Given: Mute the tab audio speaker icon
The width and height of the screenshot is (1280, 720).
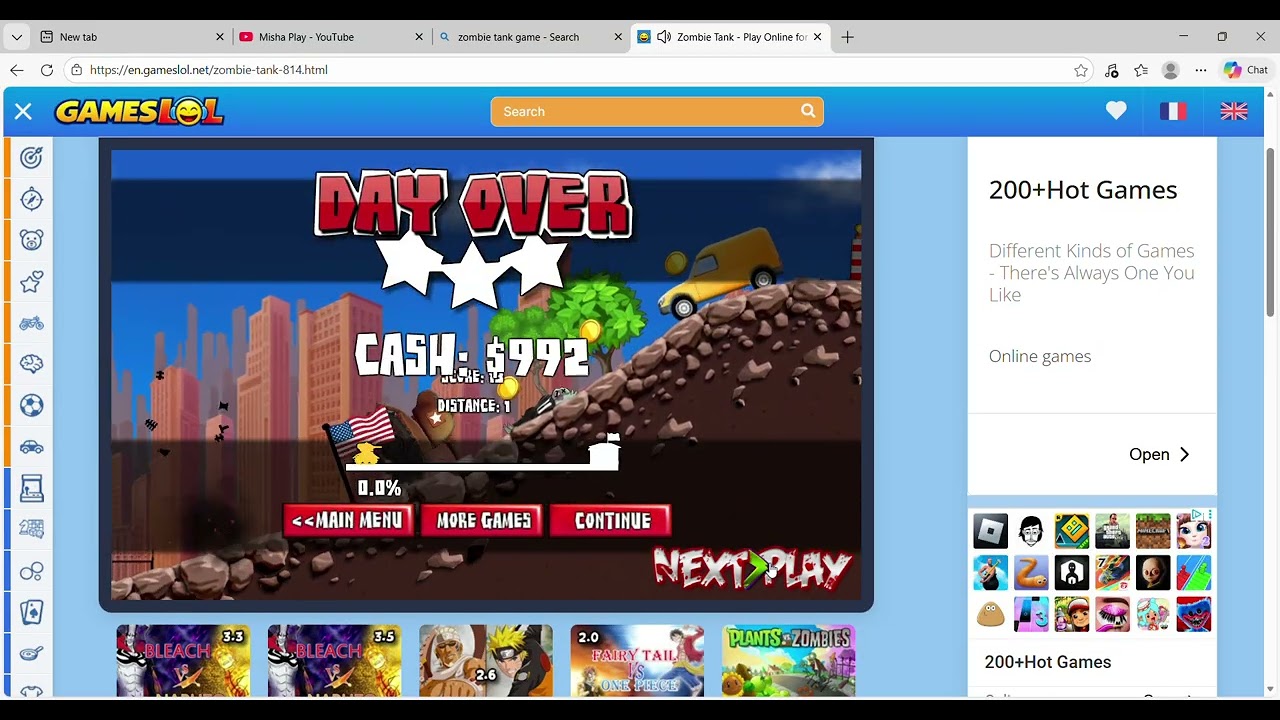Looking at the screenshot, I should (x=663, y=37).
